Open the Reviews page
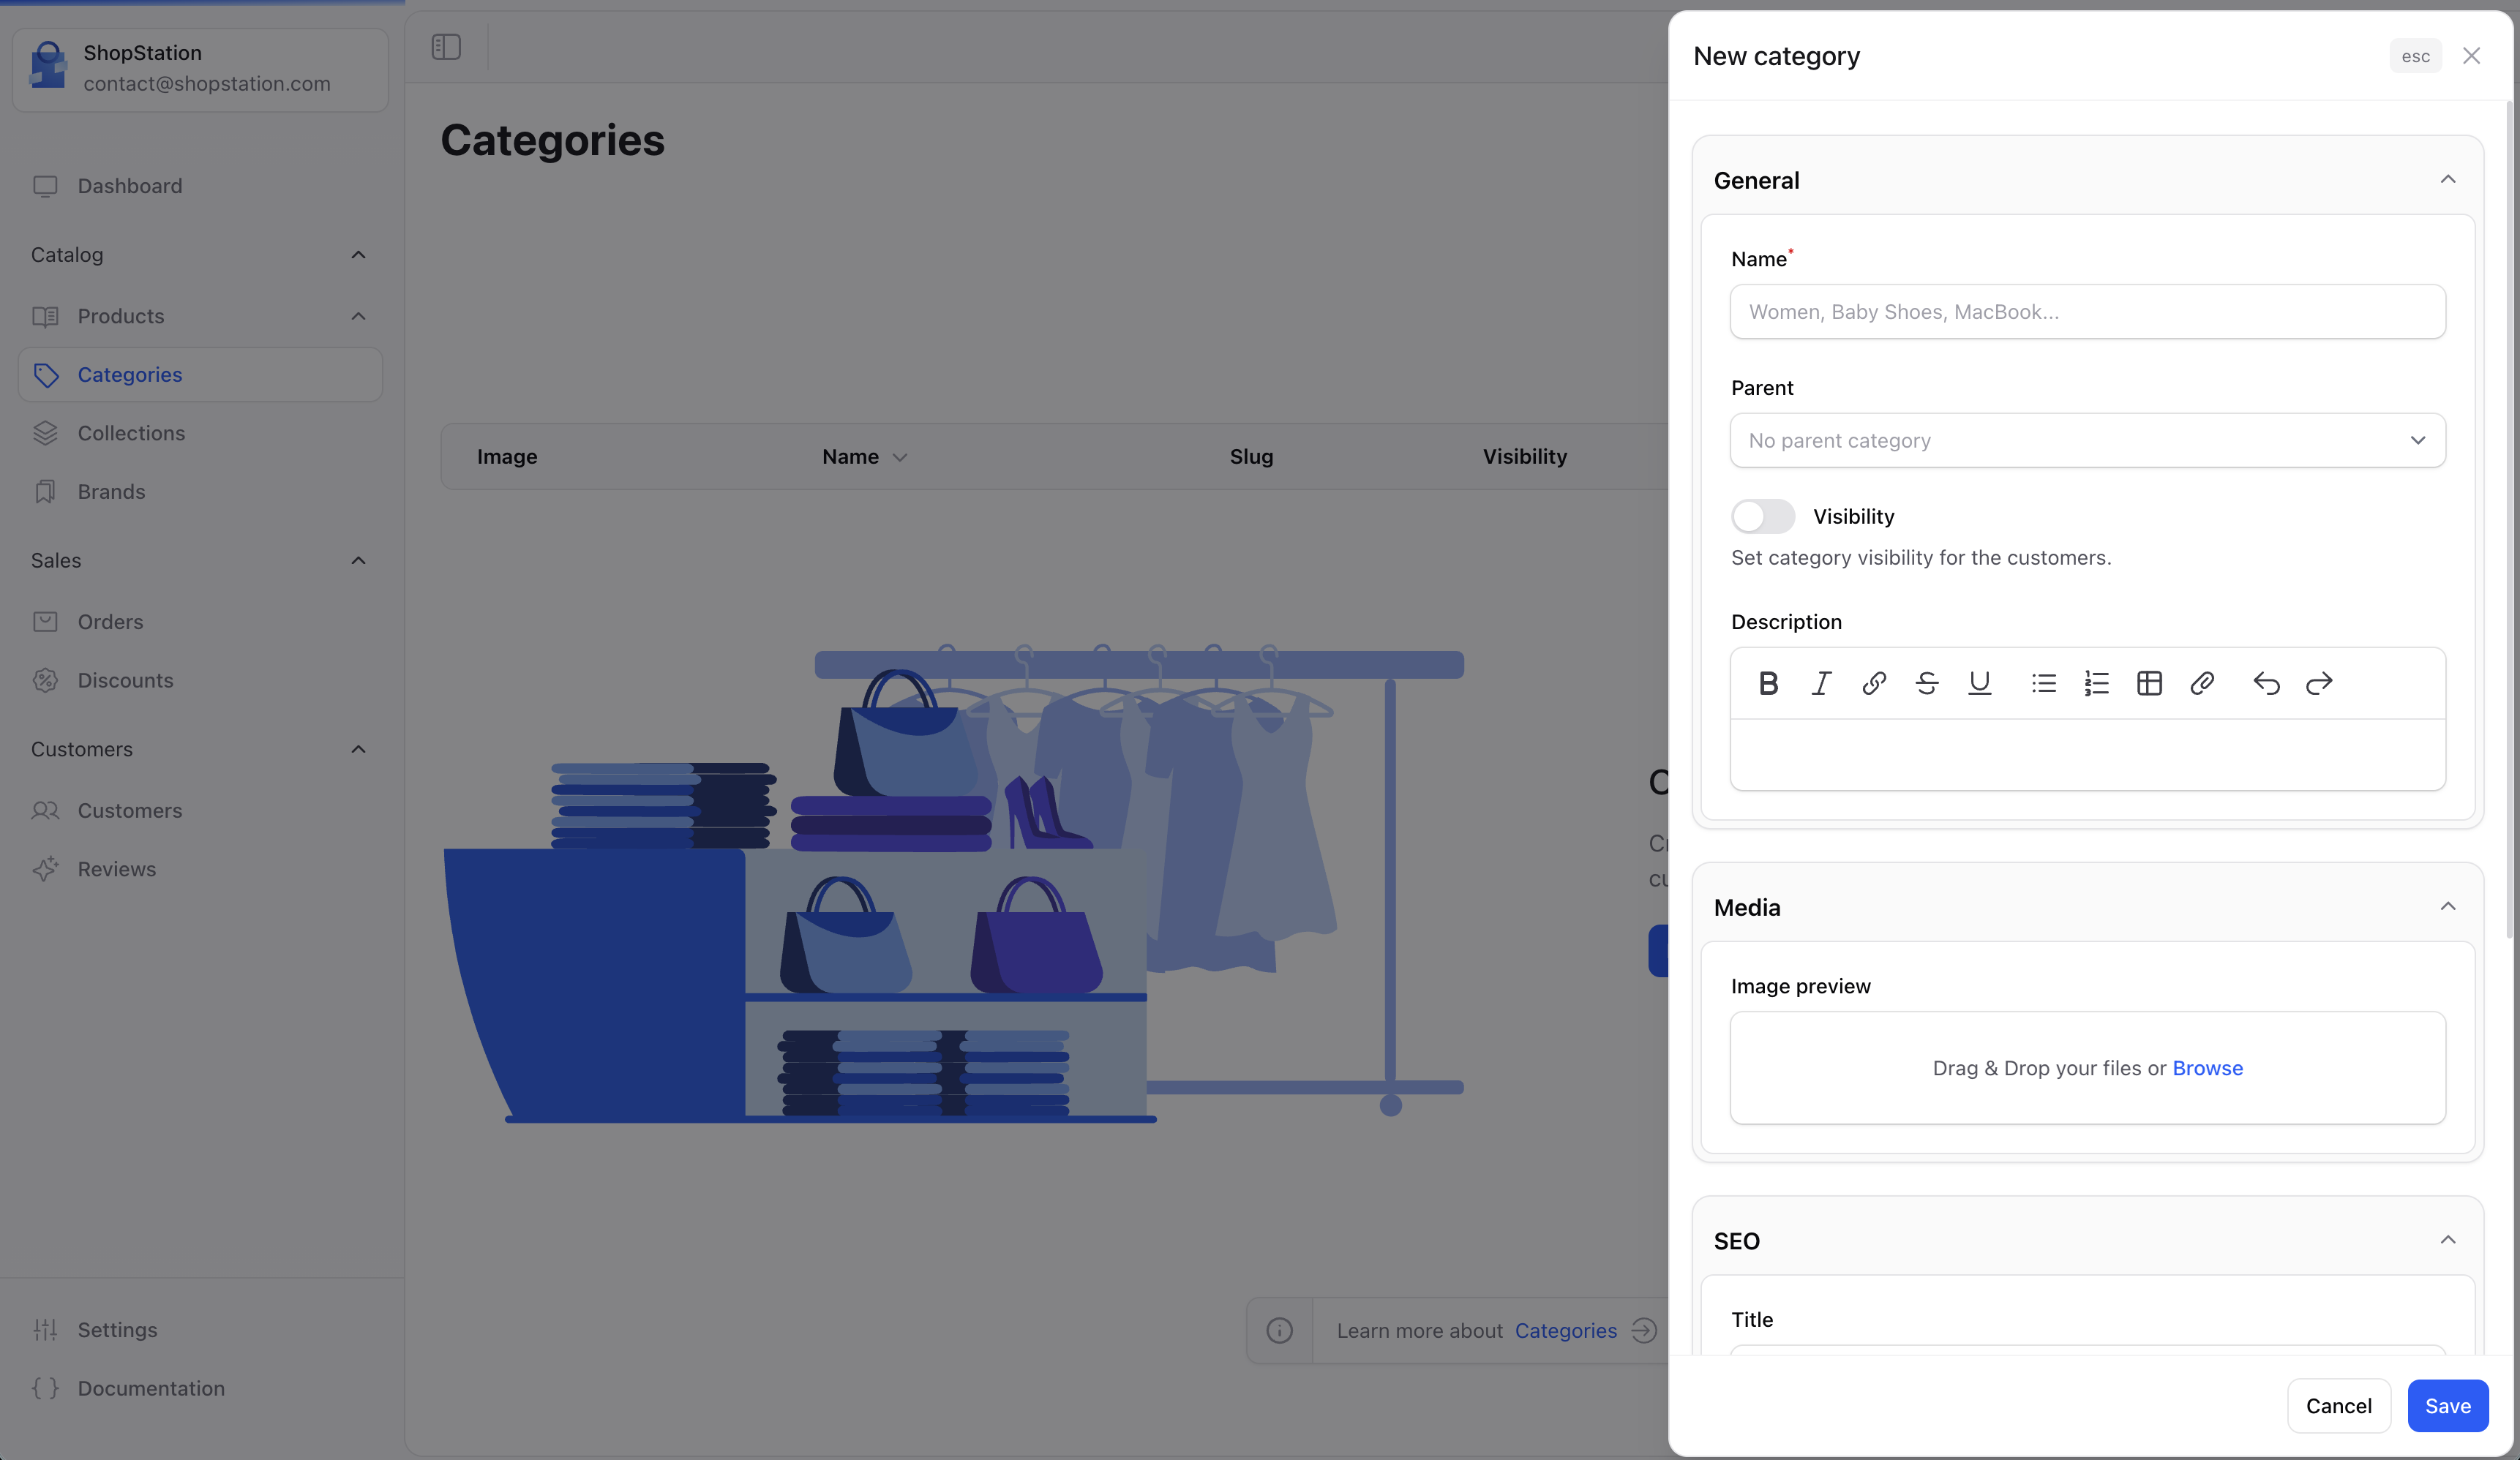This screenshot has height=1460, width=2520. (x=117, y=869)
